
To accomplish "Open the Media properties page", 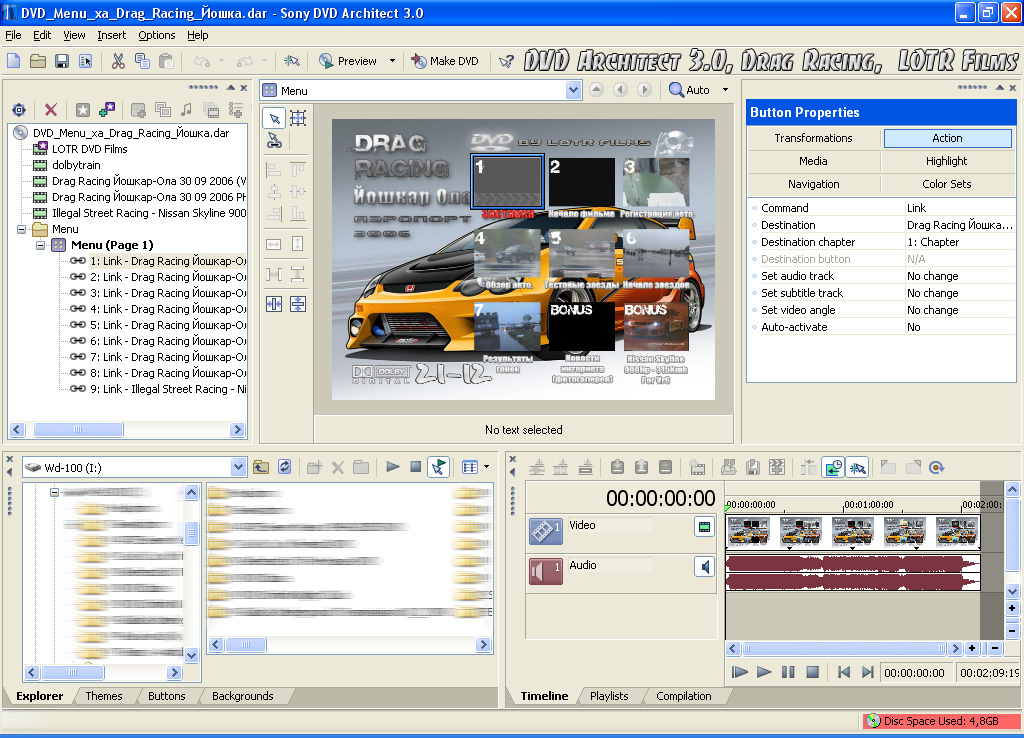I will pos(814,161).
